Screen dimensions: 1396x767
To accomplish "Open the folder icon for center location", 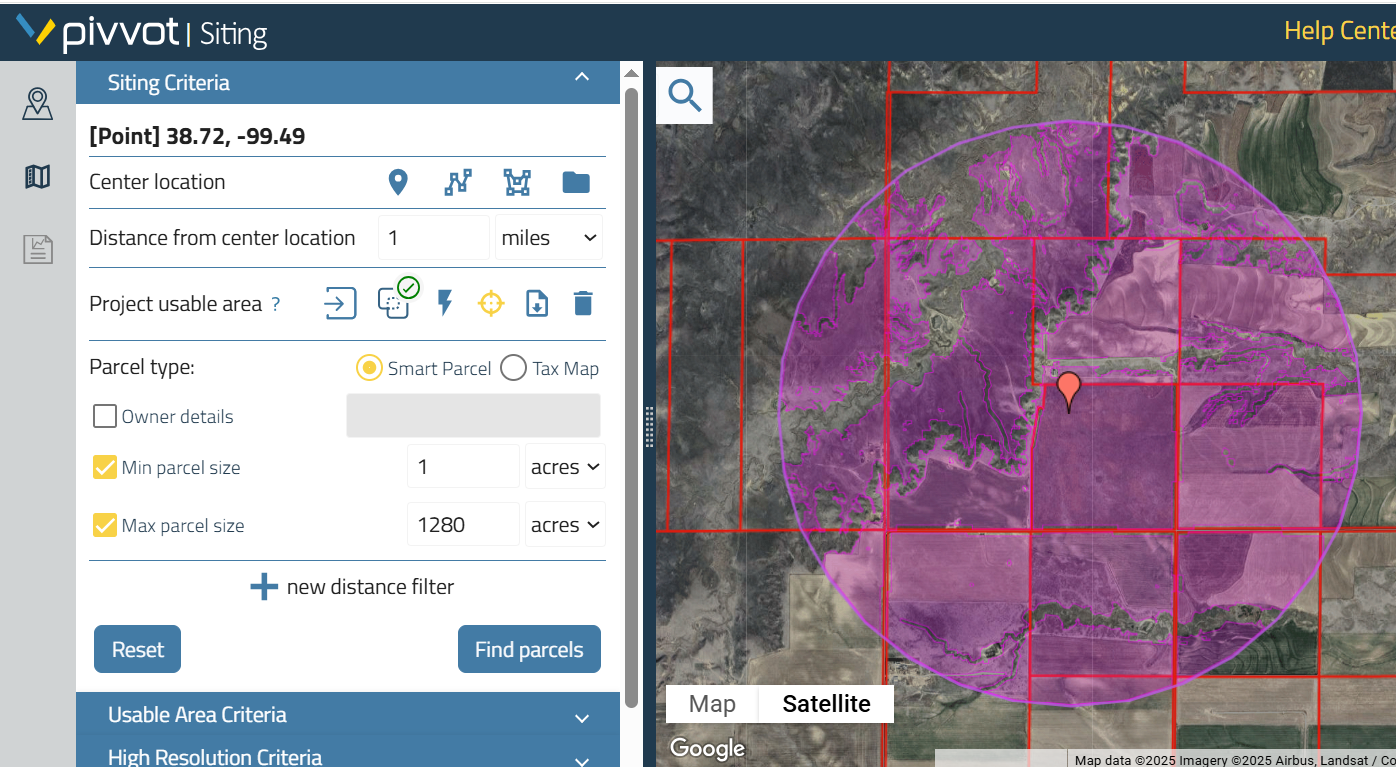I will pyautogui.click(x=576, y=182).
